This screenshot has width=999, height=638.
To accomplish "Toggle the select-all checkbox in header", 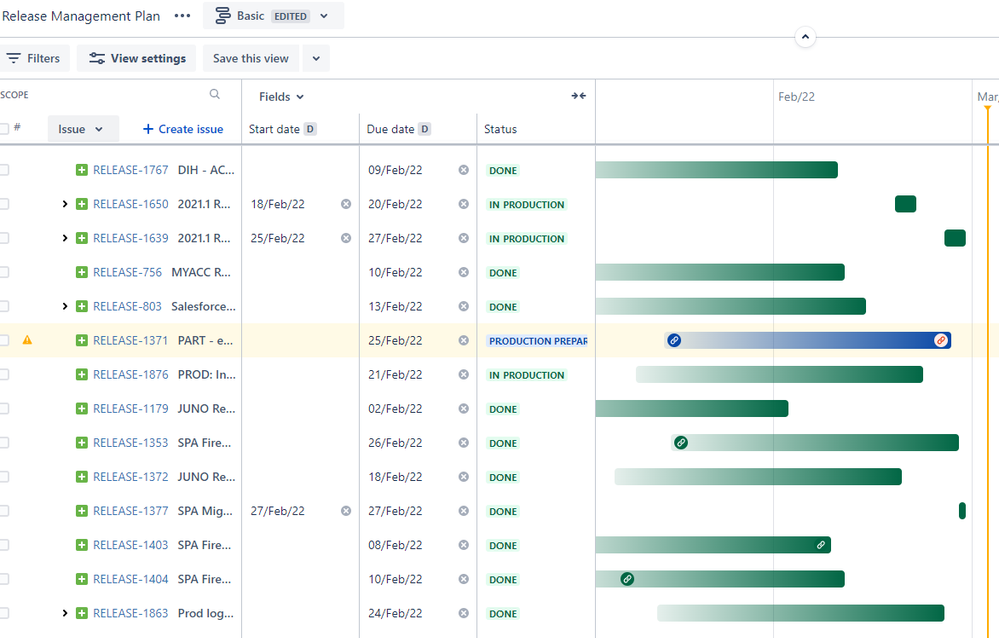I will tap(4, 129).
